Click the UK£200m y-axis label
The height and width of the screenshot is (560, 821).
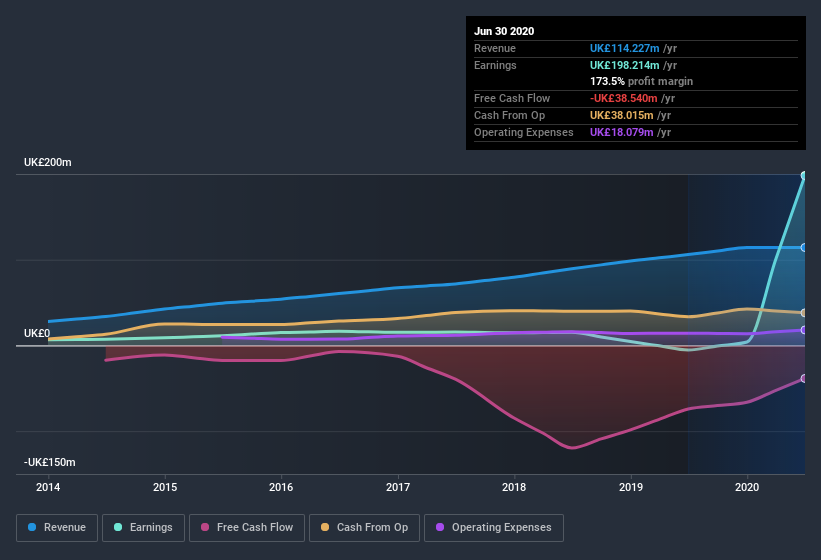[49, 162]
